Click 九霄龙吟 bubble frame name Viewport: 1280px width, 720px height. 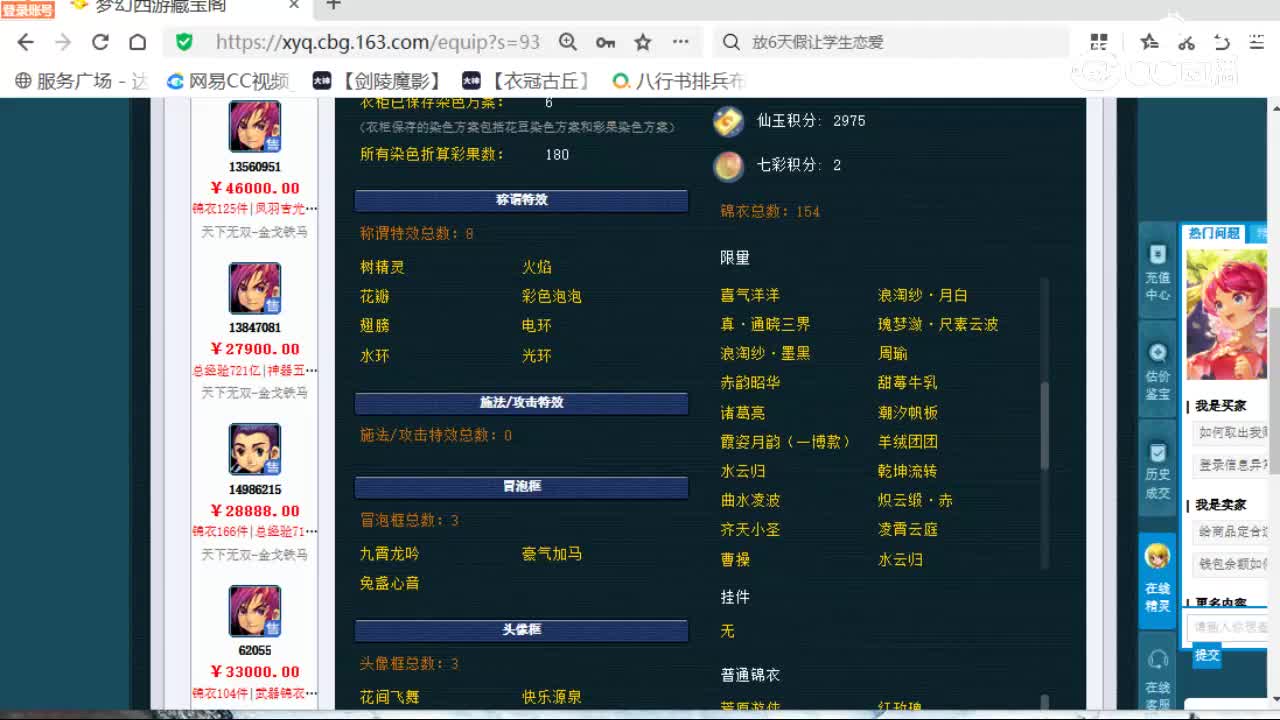point(390,554)
